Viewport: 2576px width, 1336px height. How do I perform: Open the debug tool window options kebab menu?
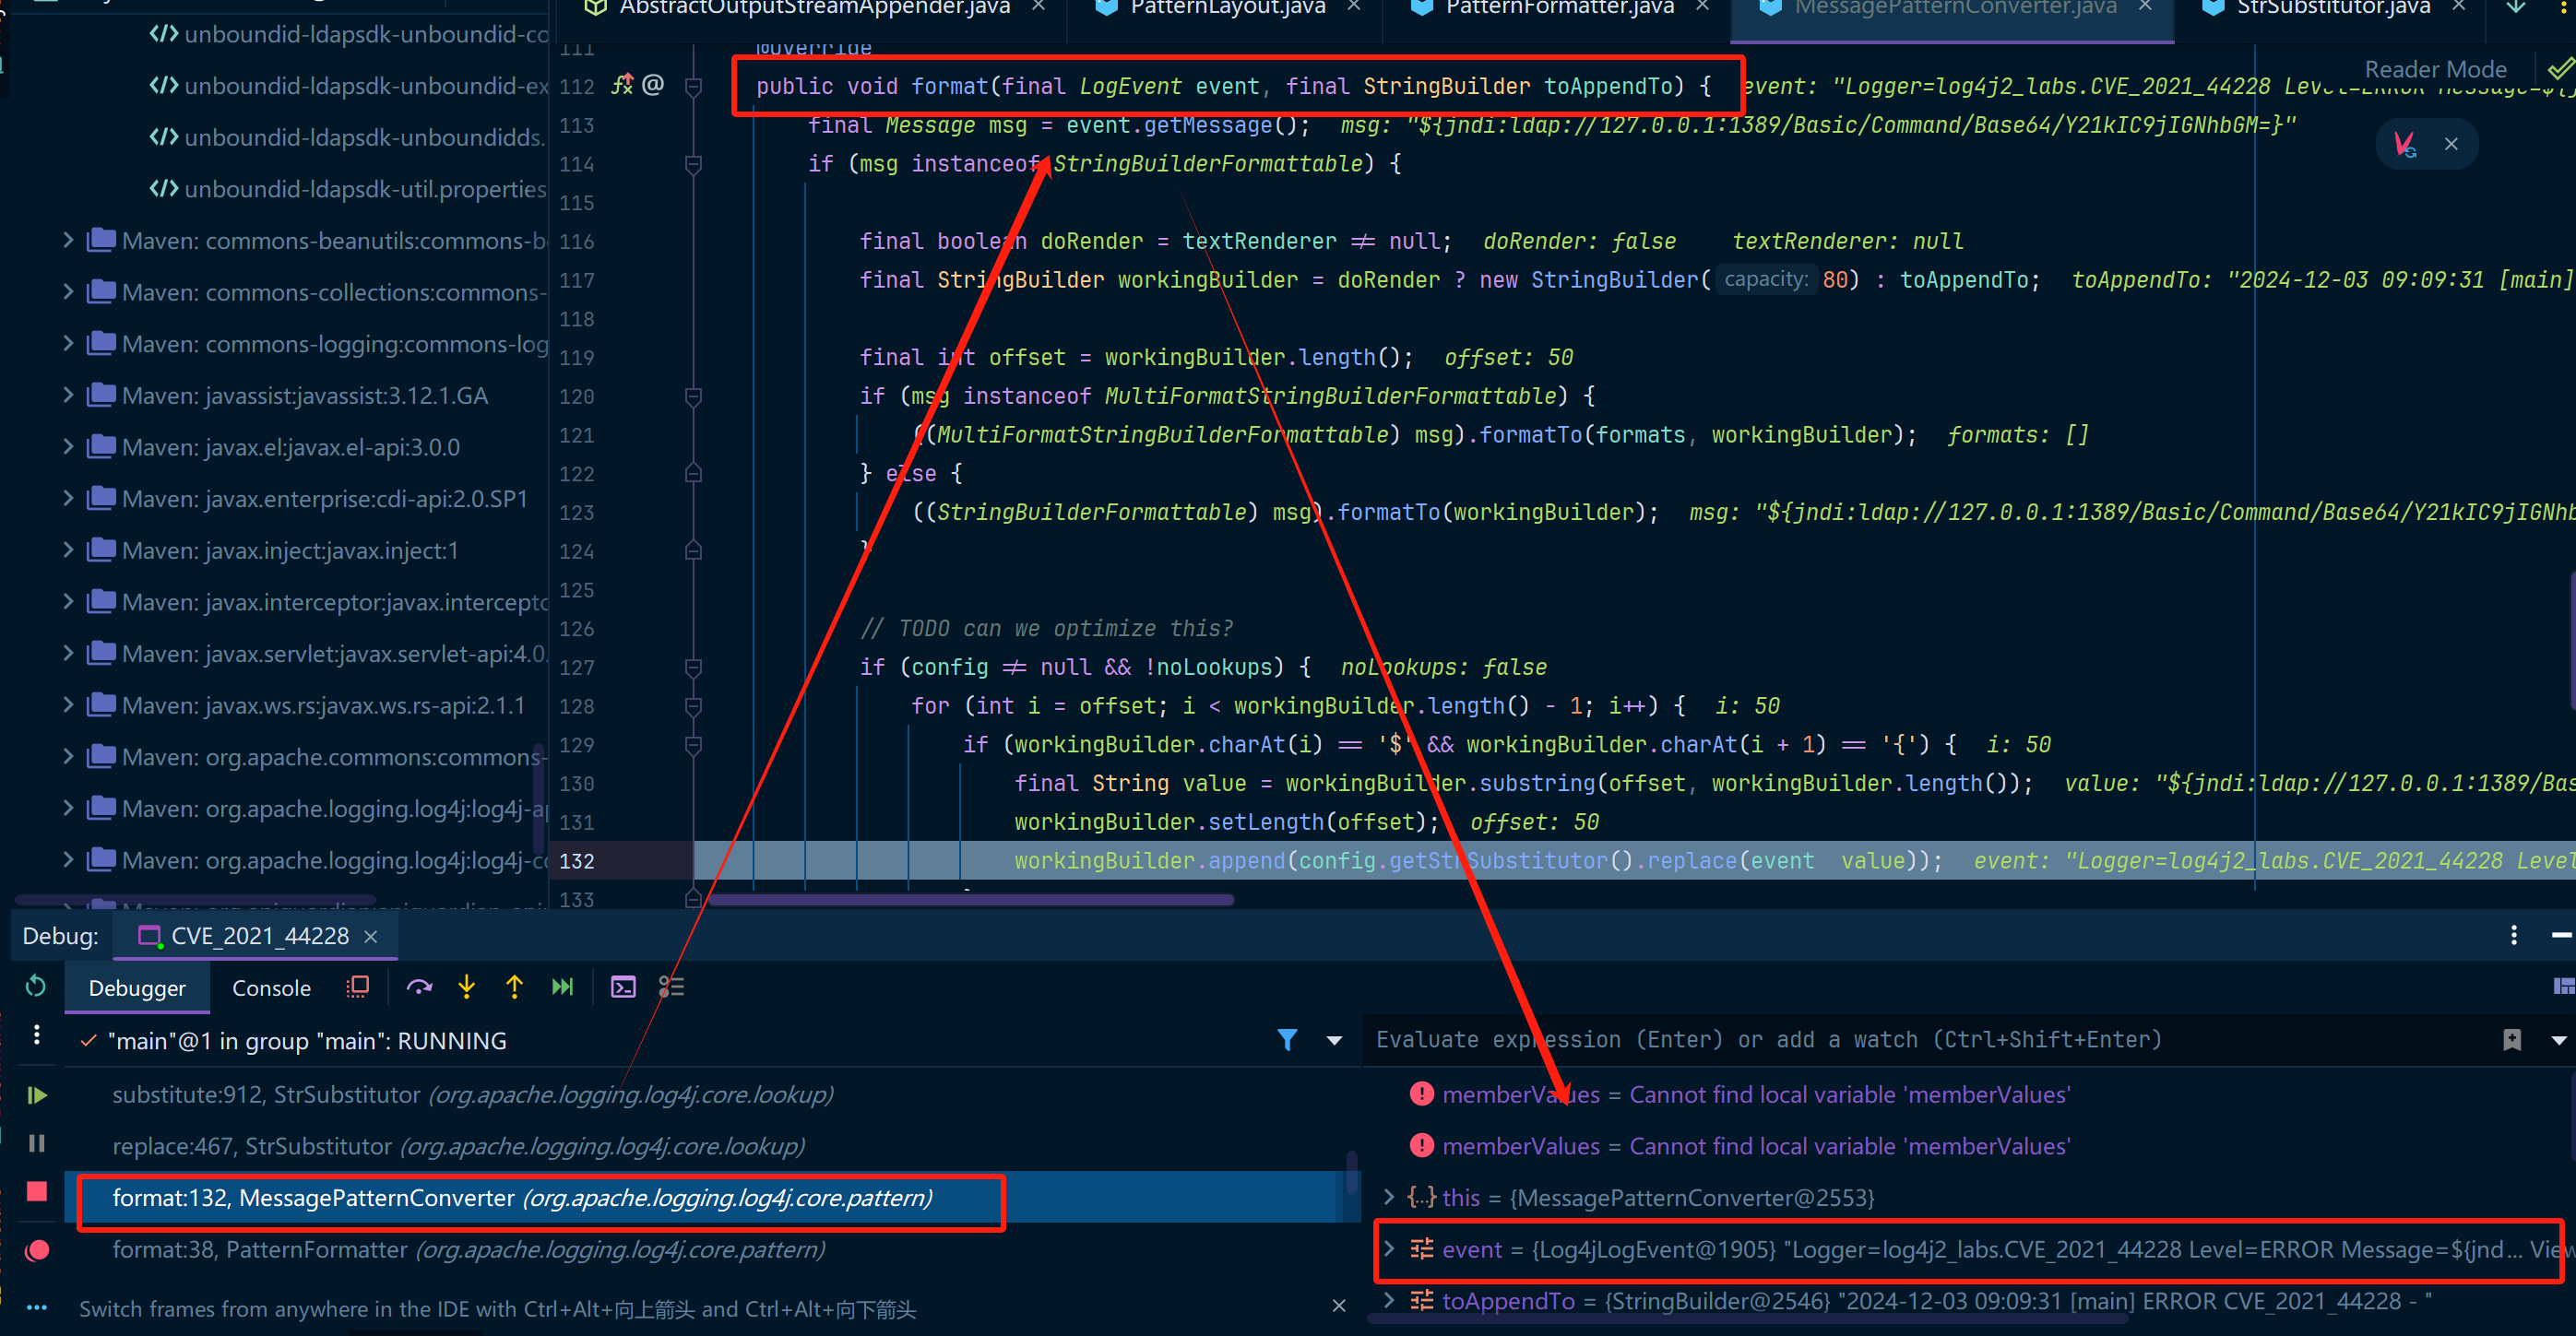[x=2513, y=935]
